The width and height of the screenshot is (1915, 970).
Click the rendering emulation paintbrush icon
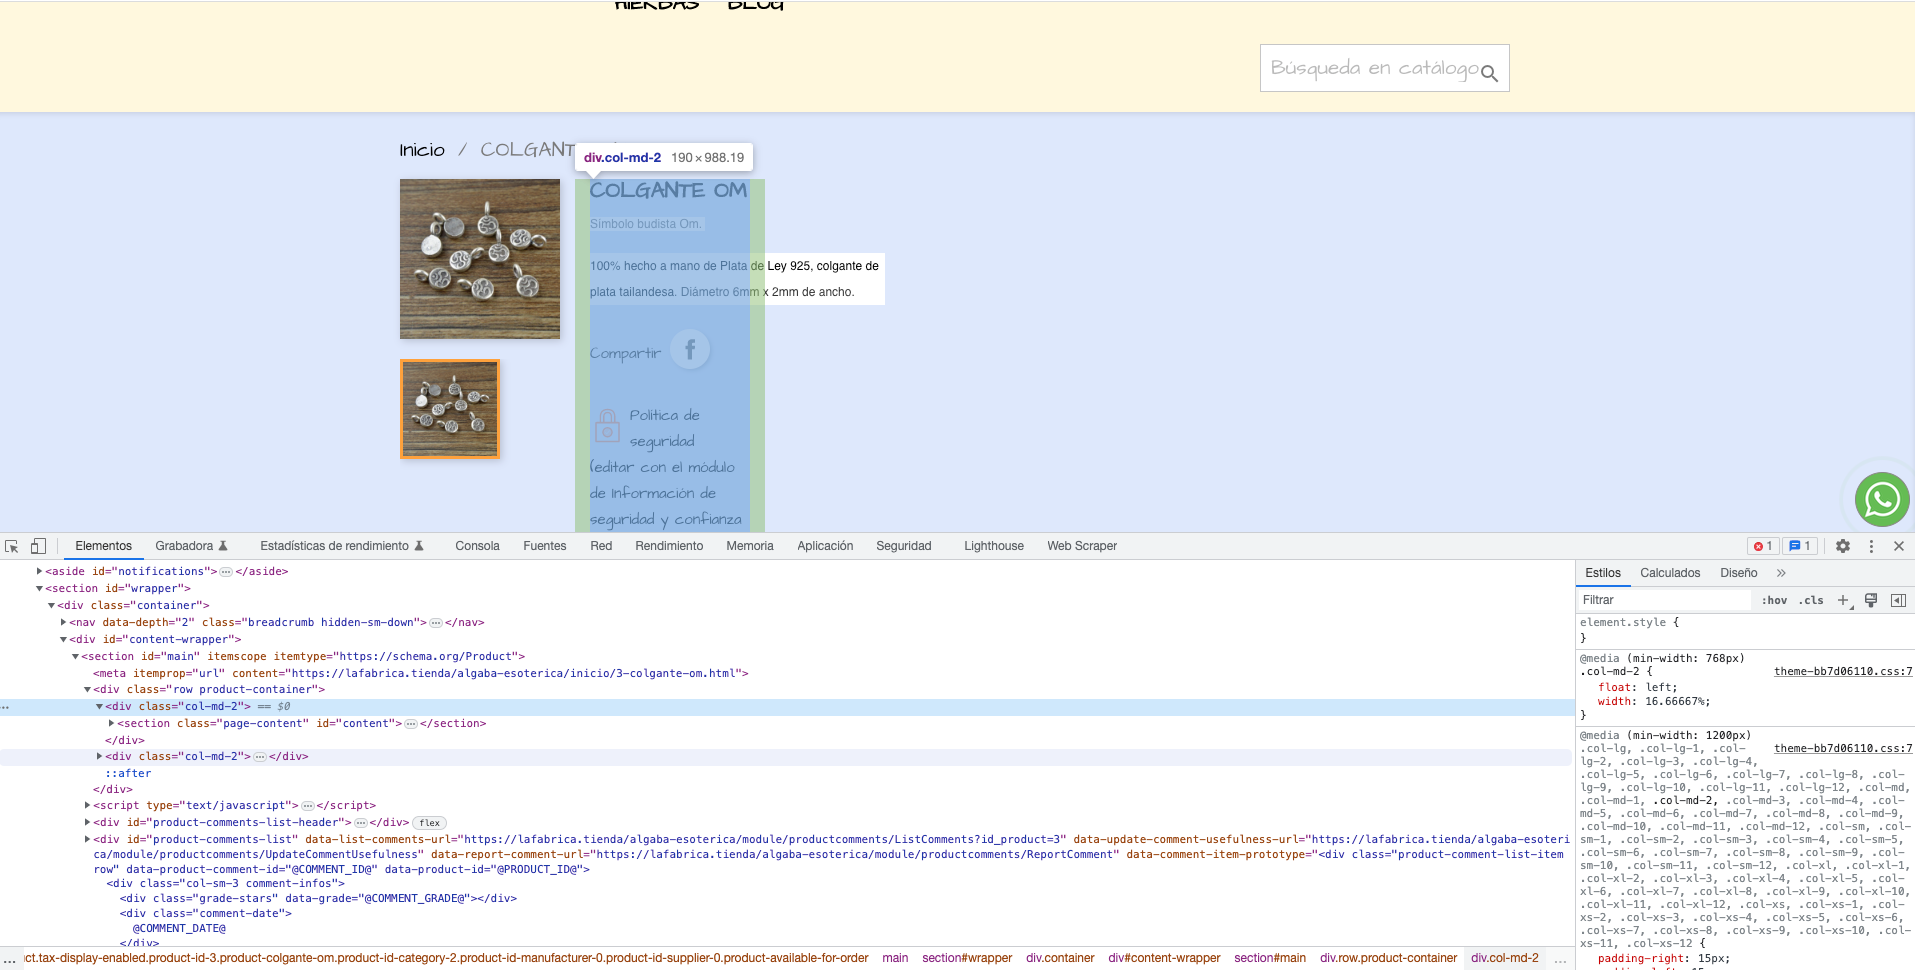pos(1870,600)
